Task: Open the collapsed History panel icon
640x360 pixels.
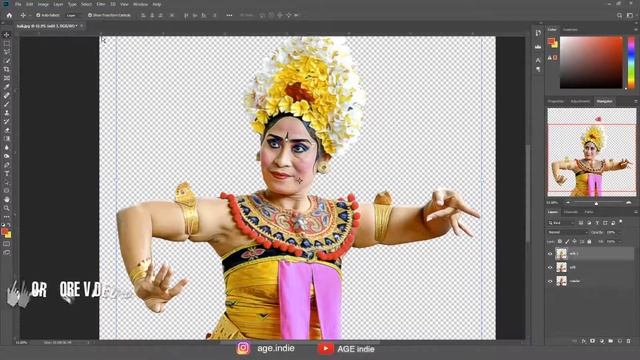Action: (x=538, y=33)
